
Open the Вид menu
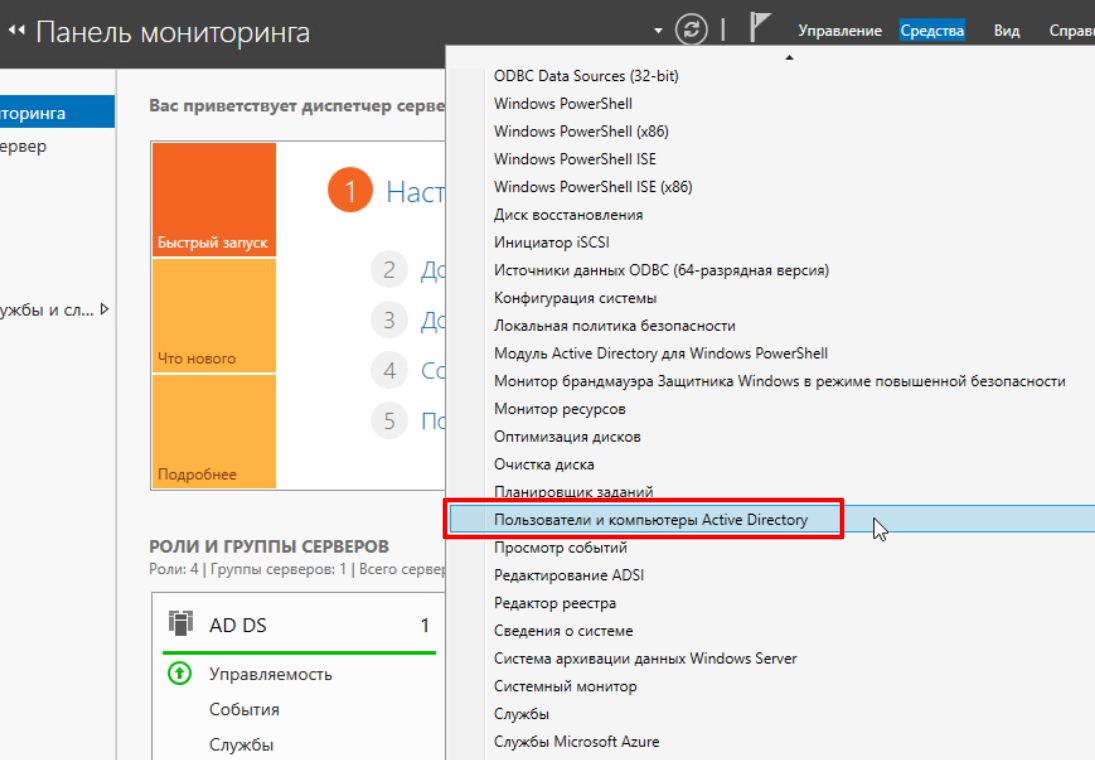pyautogui.click(x=1006, y=31)
